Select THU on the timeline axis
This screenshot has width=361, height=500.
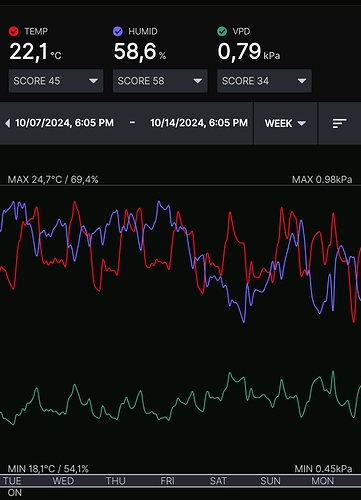pos(116,481)
